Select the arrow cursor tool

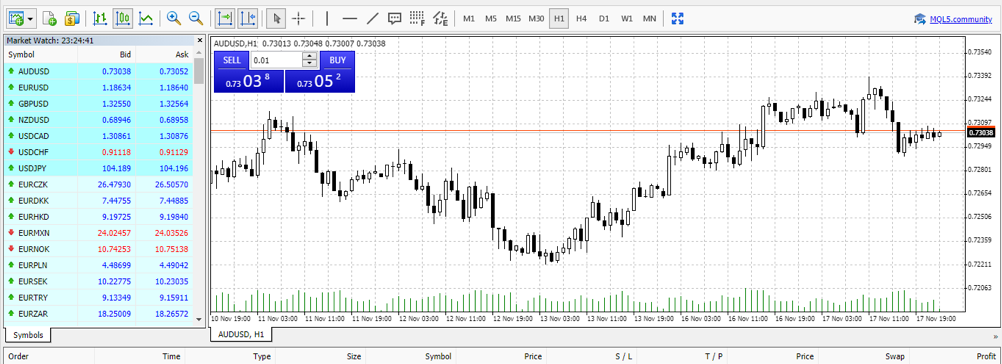click(276, 19)
